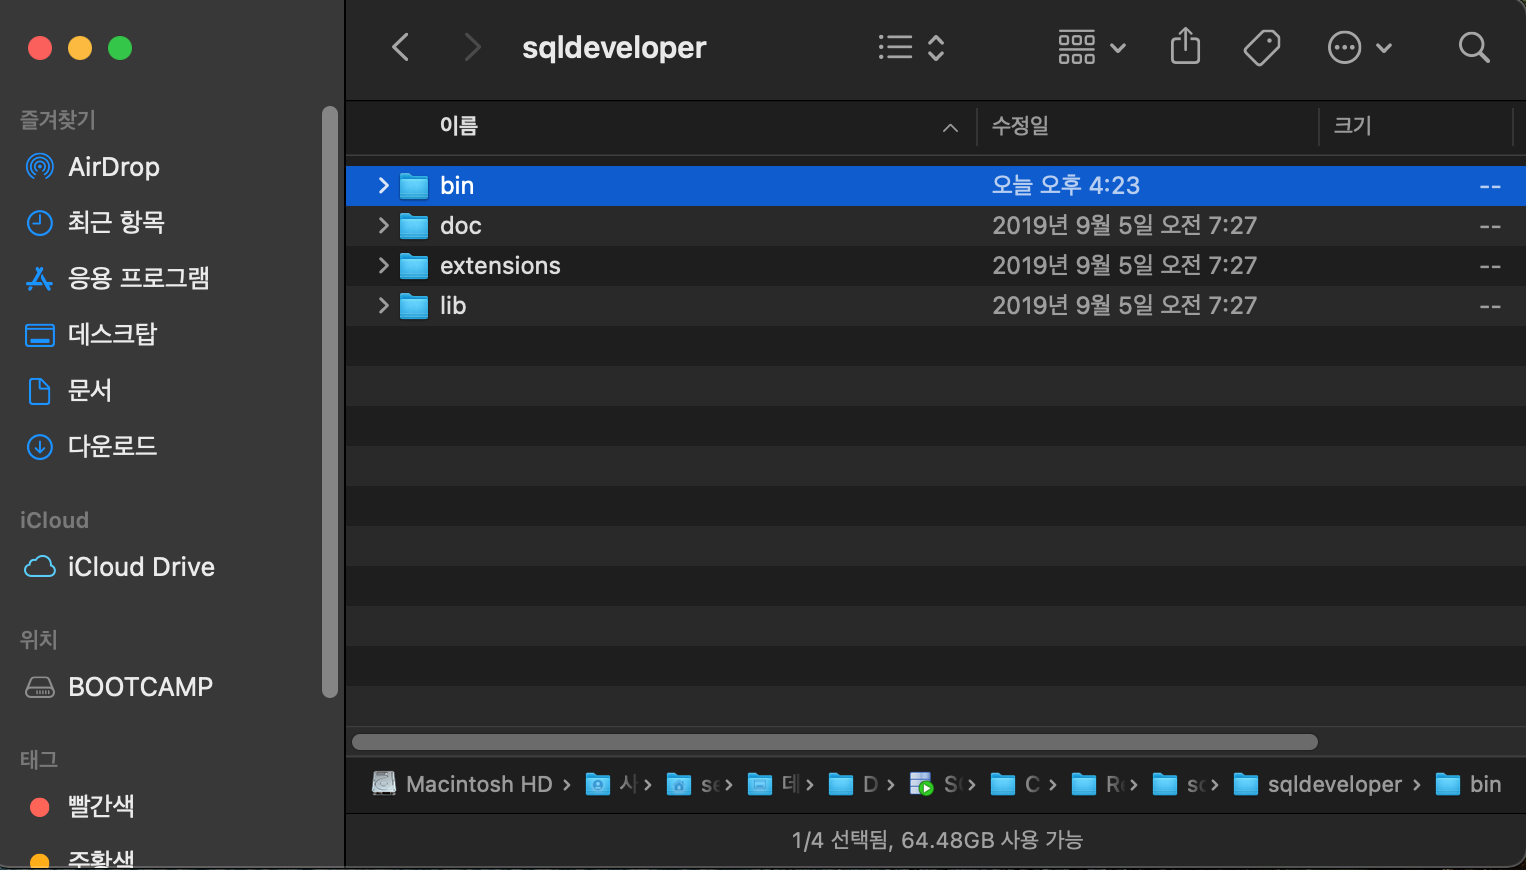Click sqldeveloper in the path bar
1526x870 pixels.
pyautogui.click(x=1318, y=784)
